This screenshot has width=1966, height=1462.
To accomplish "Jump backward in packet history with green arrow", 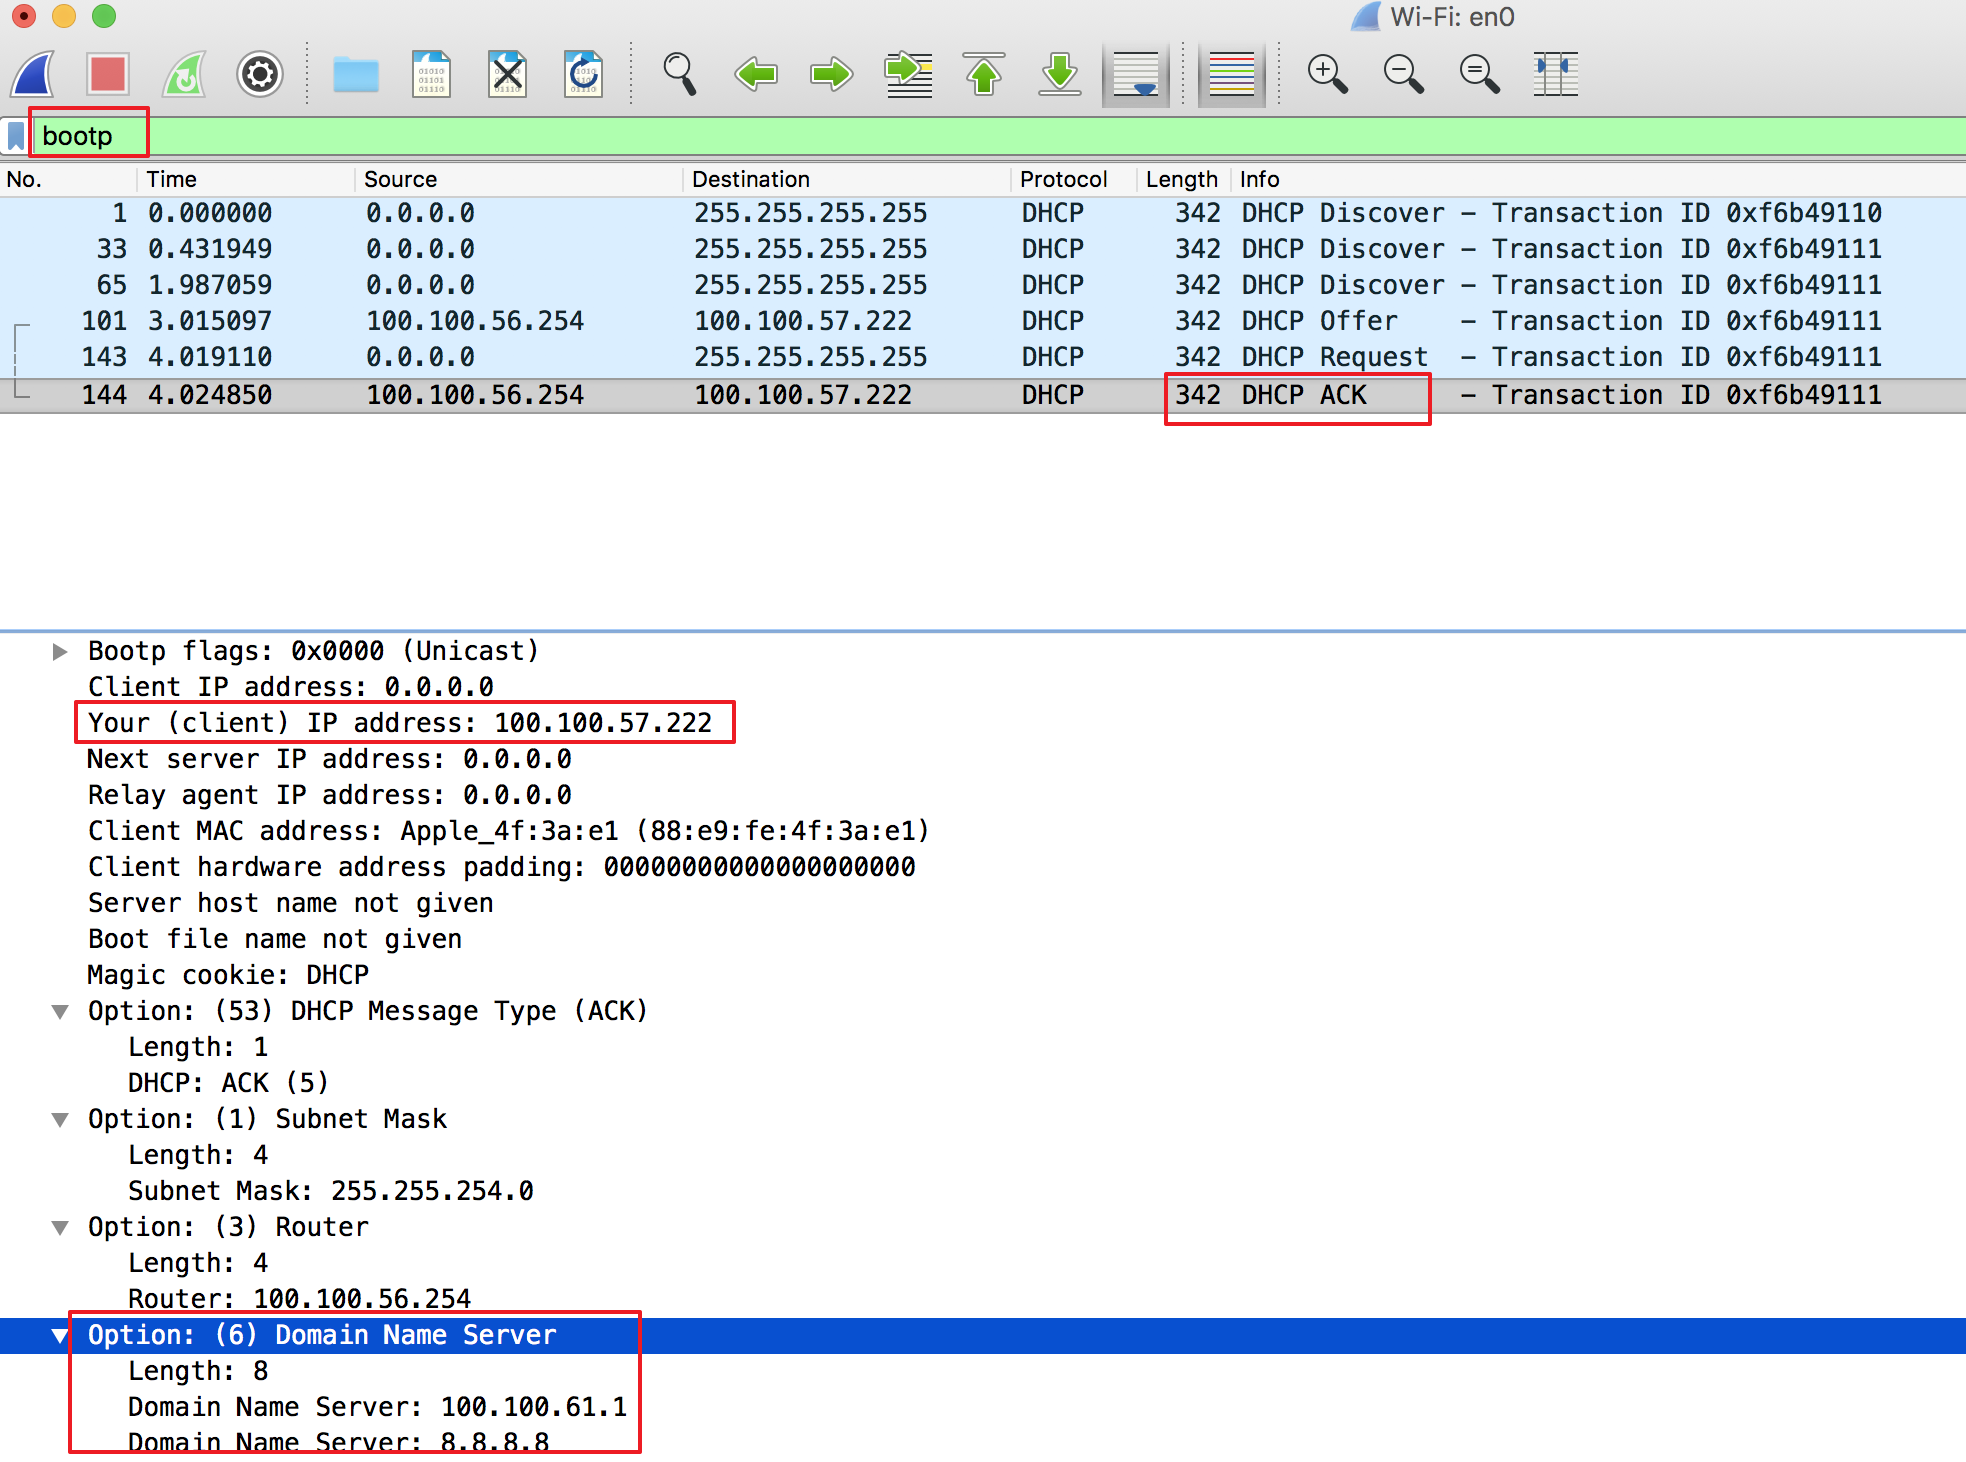I will coord(757,73).
